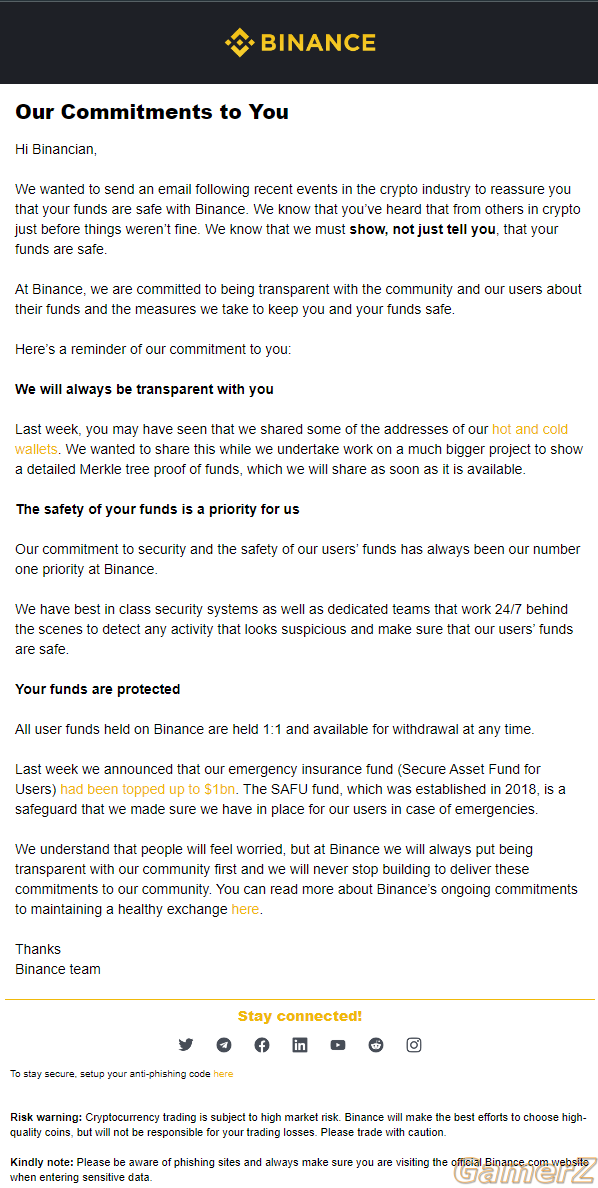This screenshot has width=598, height=1188.
Task: Open the Twitter social icon
Action: tap(186, 1045)
